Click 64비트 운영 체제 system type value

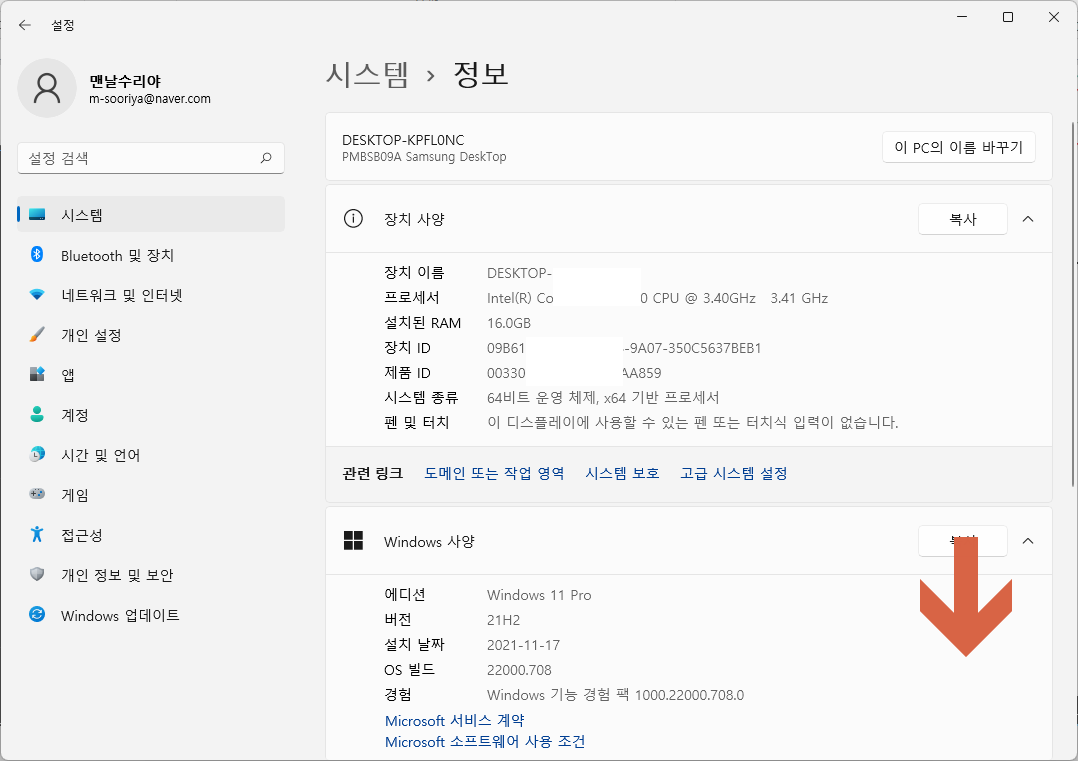pos(603,397)
